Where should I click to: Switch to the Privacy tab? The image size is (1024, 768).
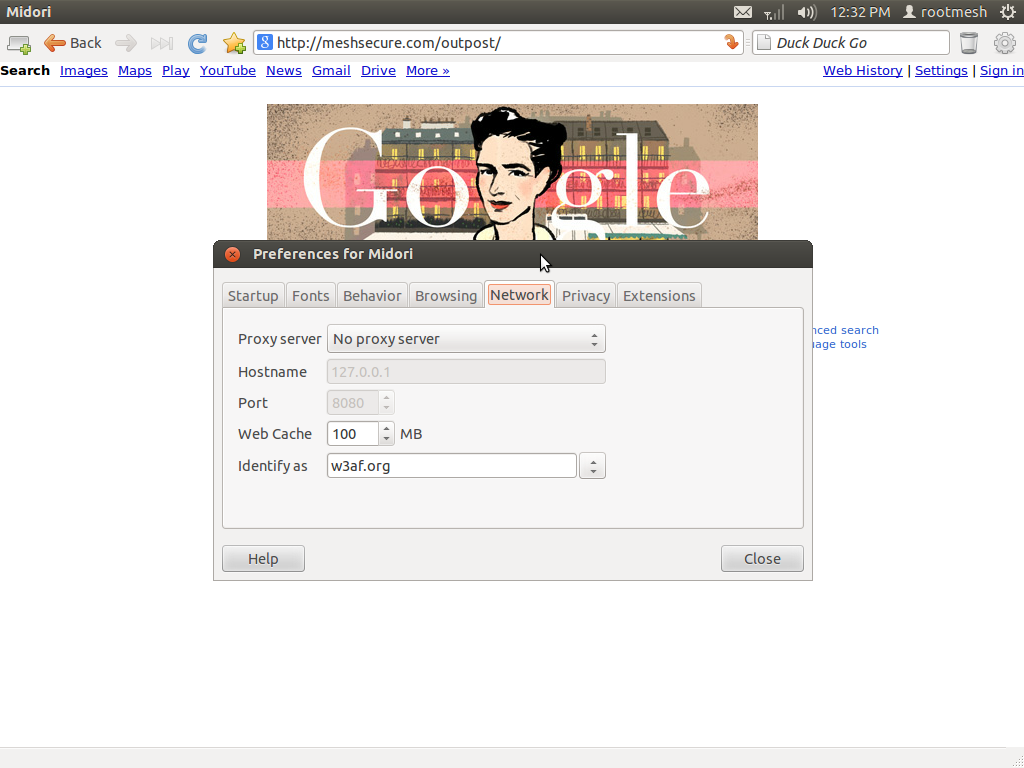(x=586, y=296)
